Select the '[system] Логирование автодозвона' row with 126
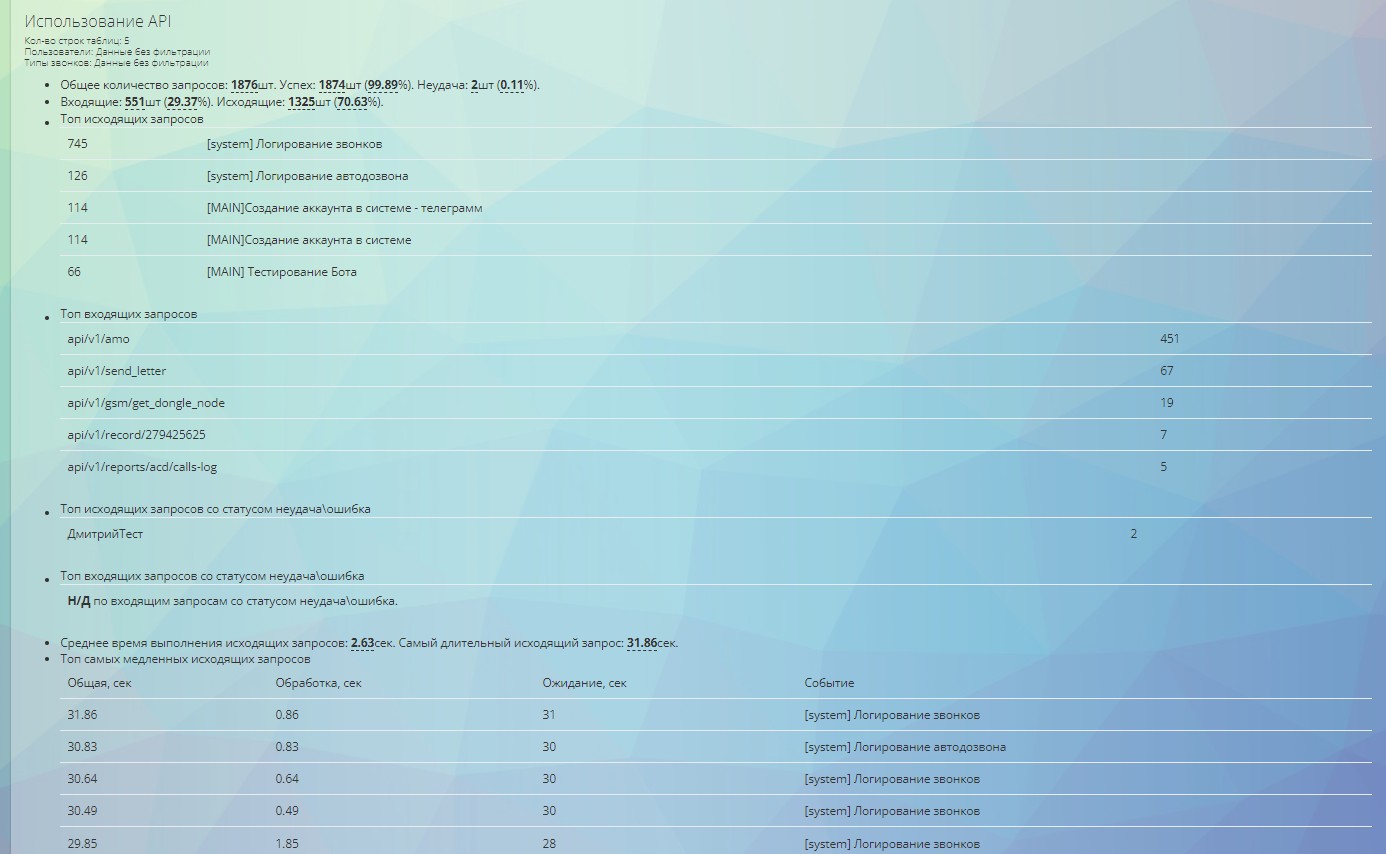This screenshot has width=1386, height=854. click(x=307, y=176)
